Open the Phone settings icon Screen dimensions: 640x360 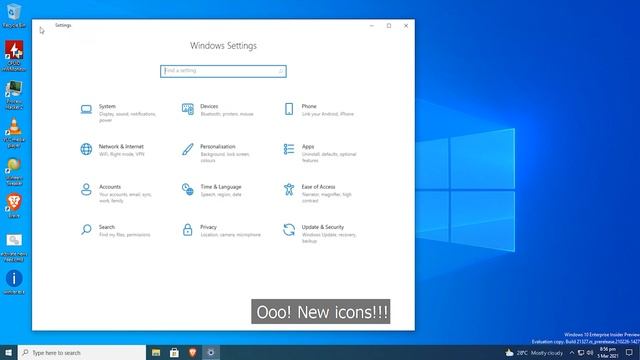point(289,109)
